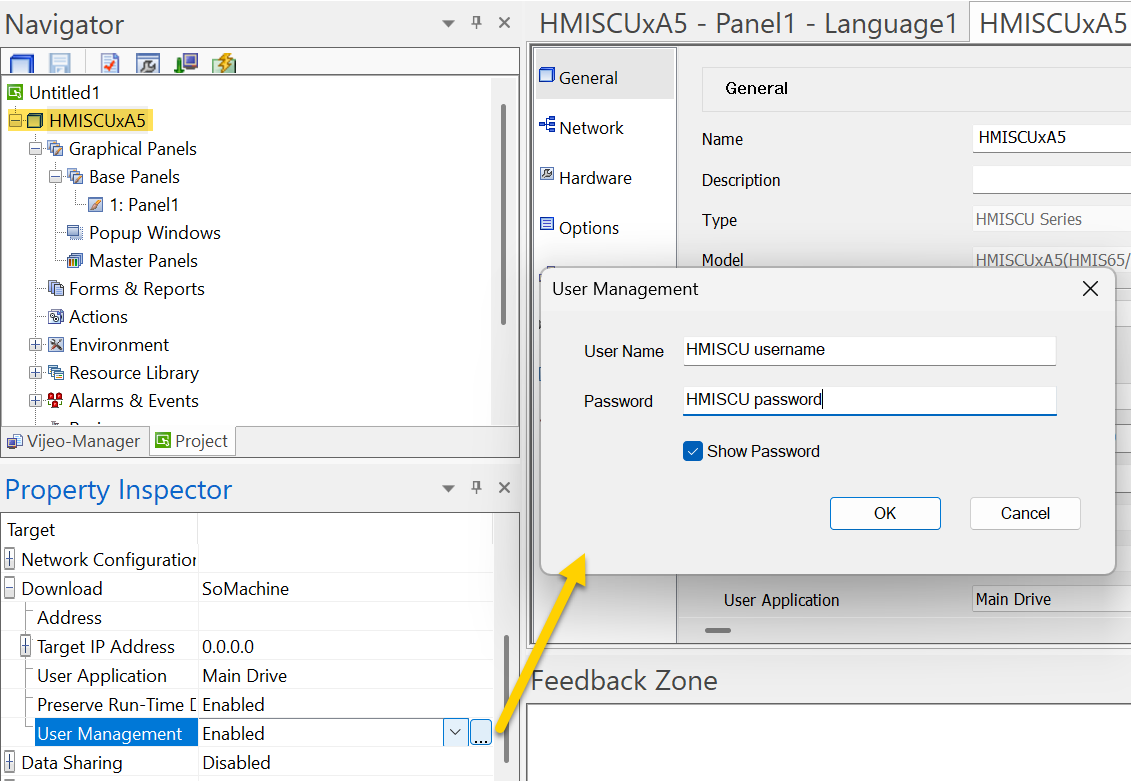Click the Property Inspector vertical scrollbar
Image resolution: width=1131 pixels, height=781 pixels.
(x=507, y=697)
